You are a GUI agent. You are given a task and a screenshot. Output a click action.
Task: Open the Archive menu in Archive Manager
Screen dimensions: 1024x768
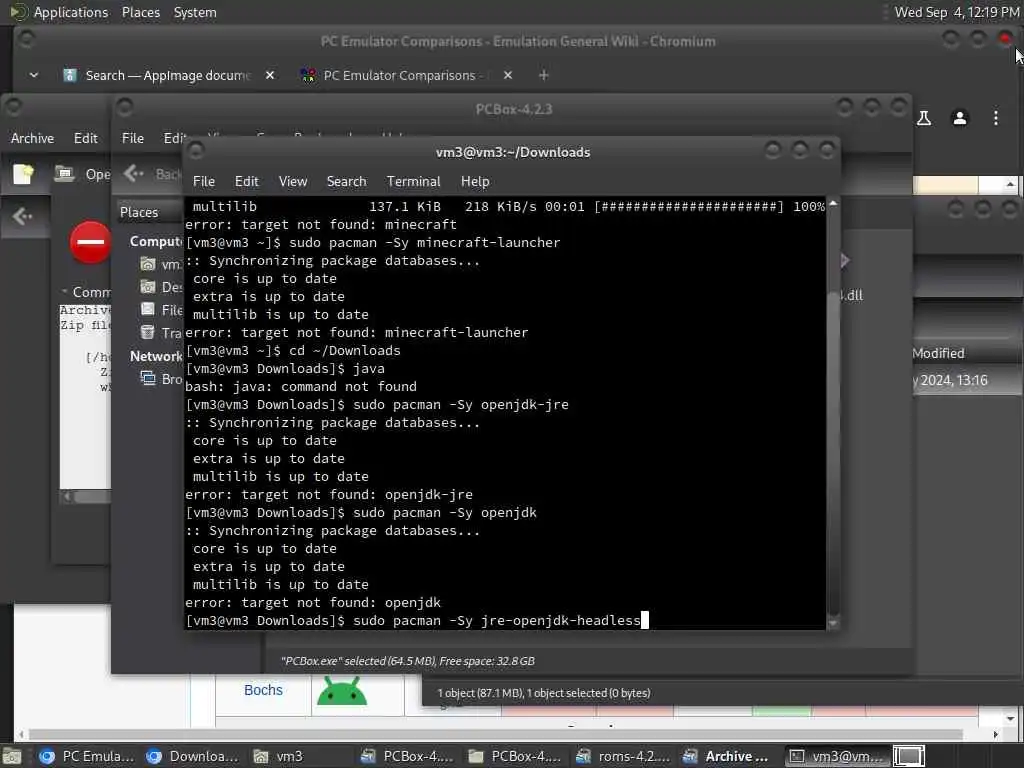[32, 138]
